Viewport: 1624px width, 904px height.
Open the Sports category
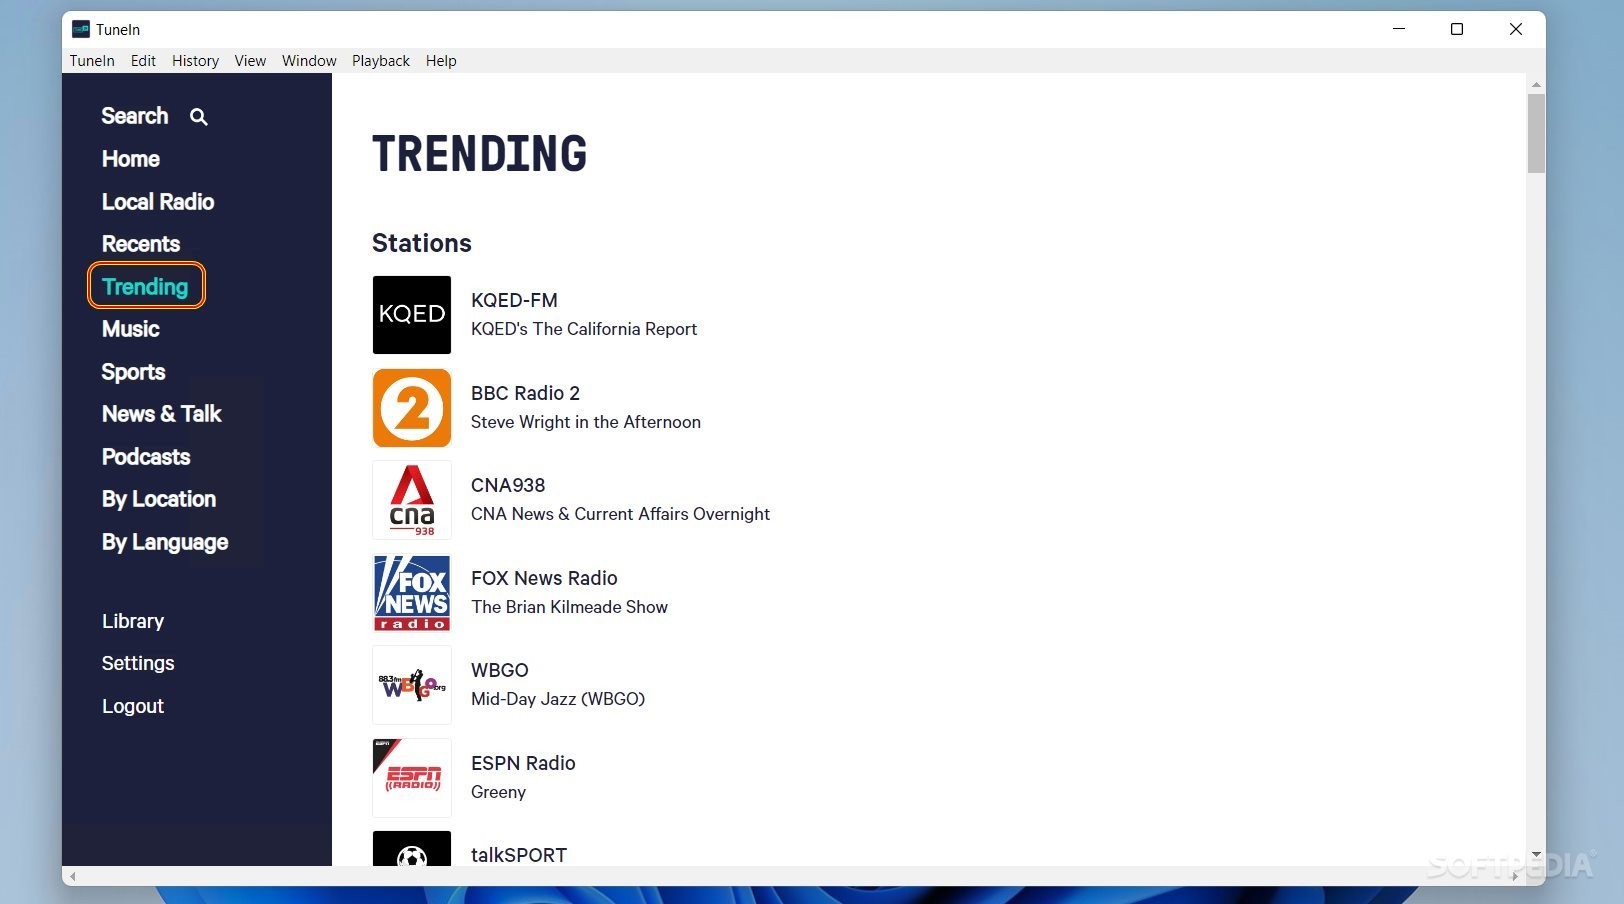133,372
